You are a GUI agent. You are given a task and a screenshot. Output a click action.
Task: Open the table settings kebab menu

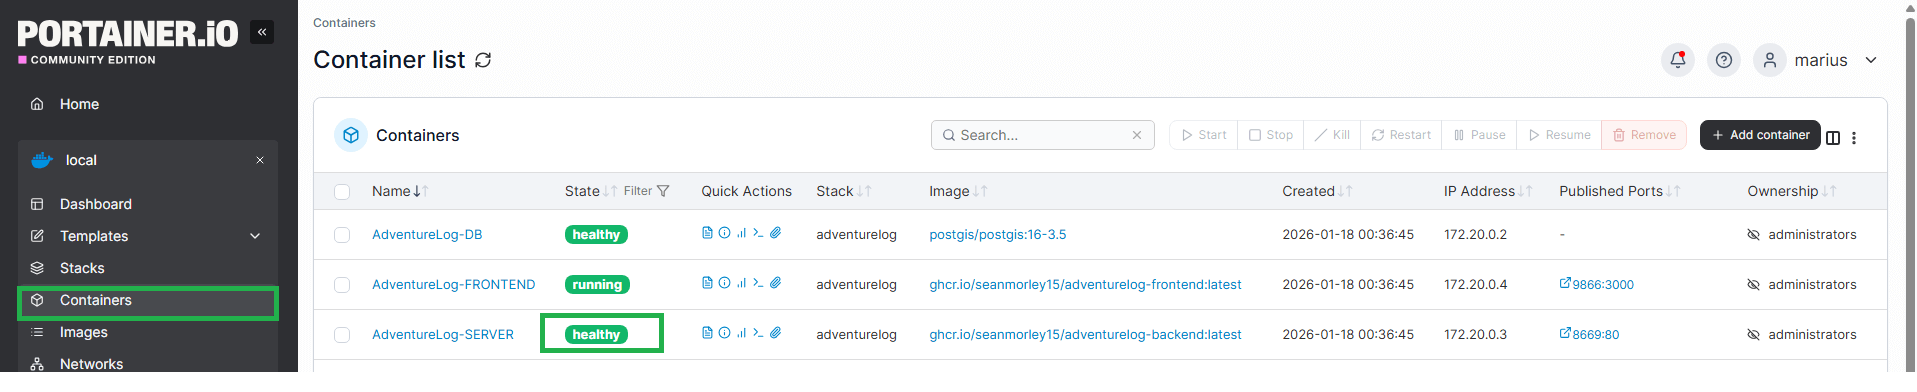(x=1854, y=138)
